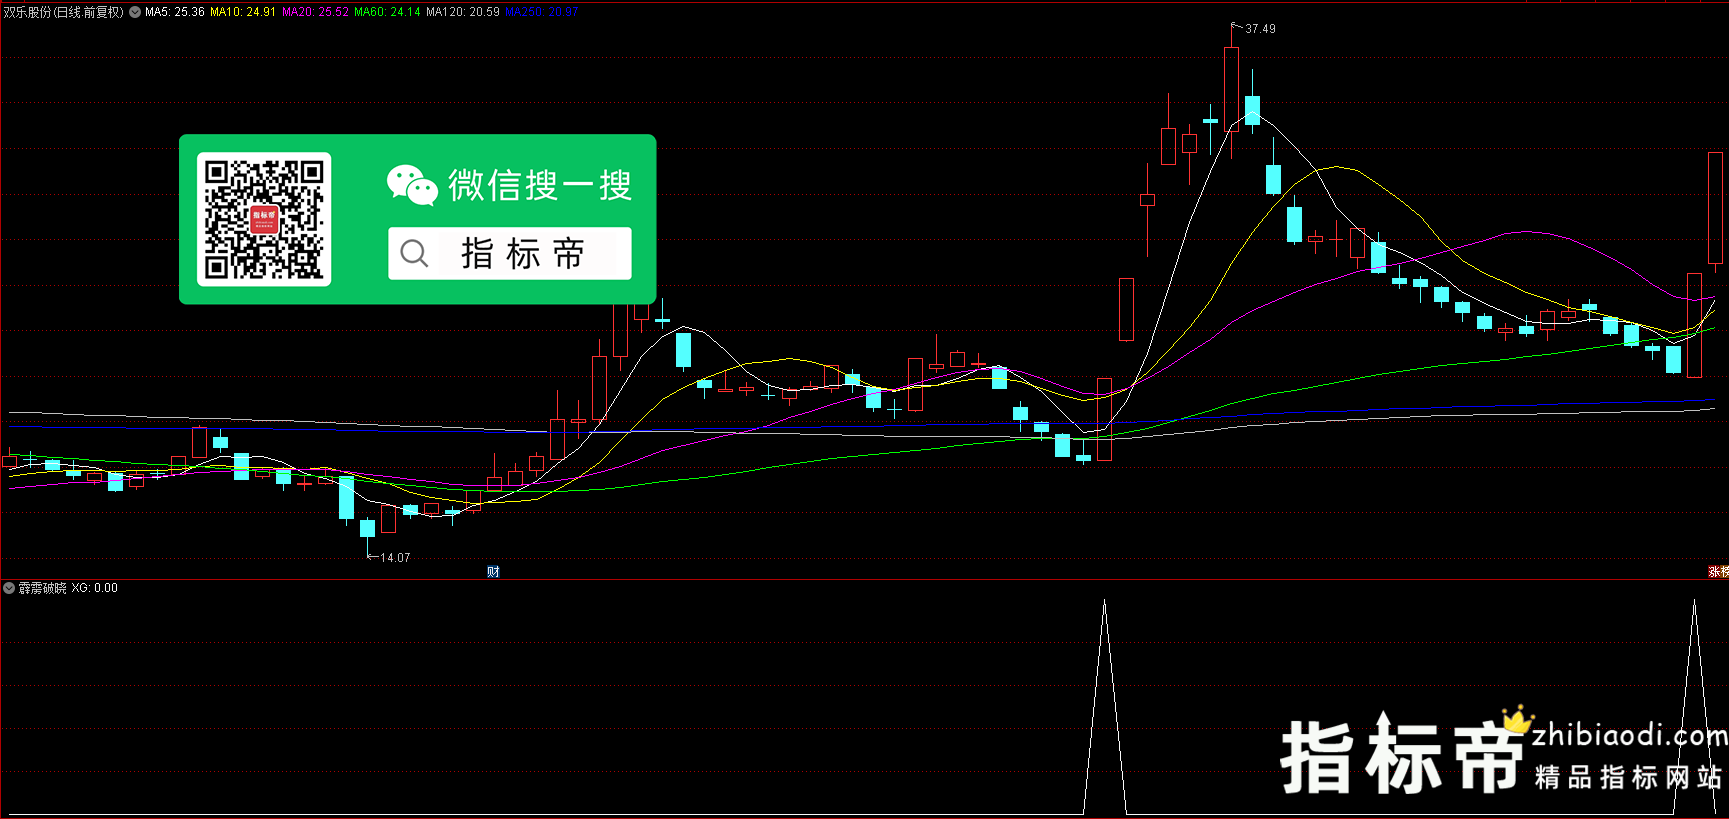This screenshot has width=1729, height=819.
Task: Click the first 霹雳破晓 signal spike
Action: click(x=1105, y=707)
